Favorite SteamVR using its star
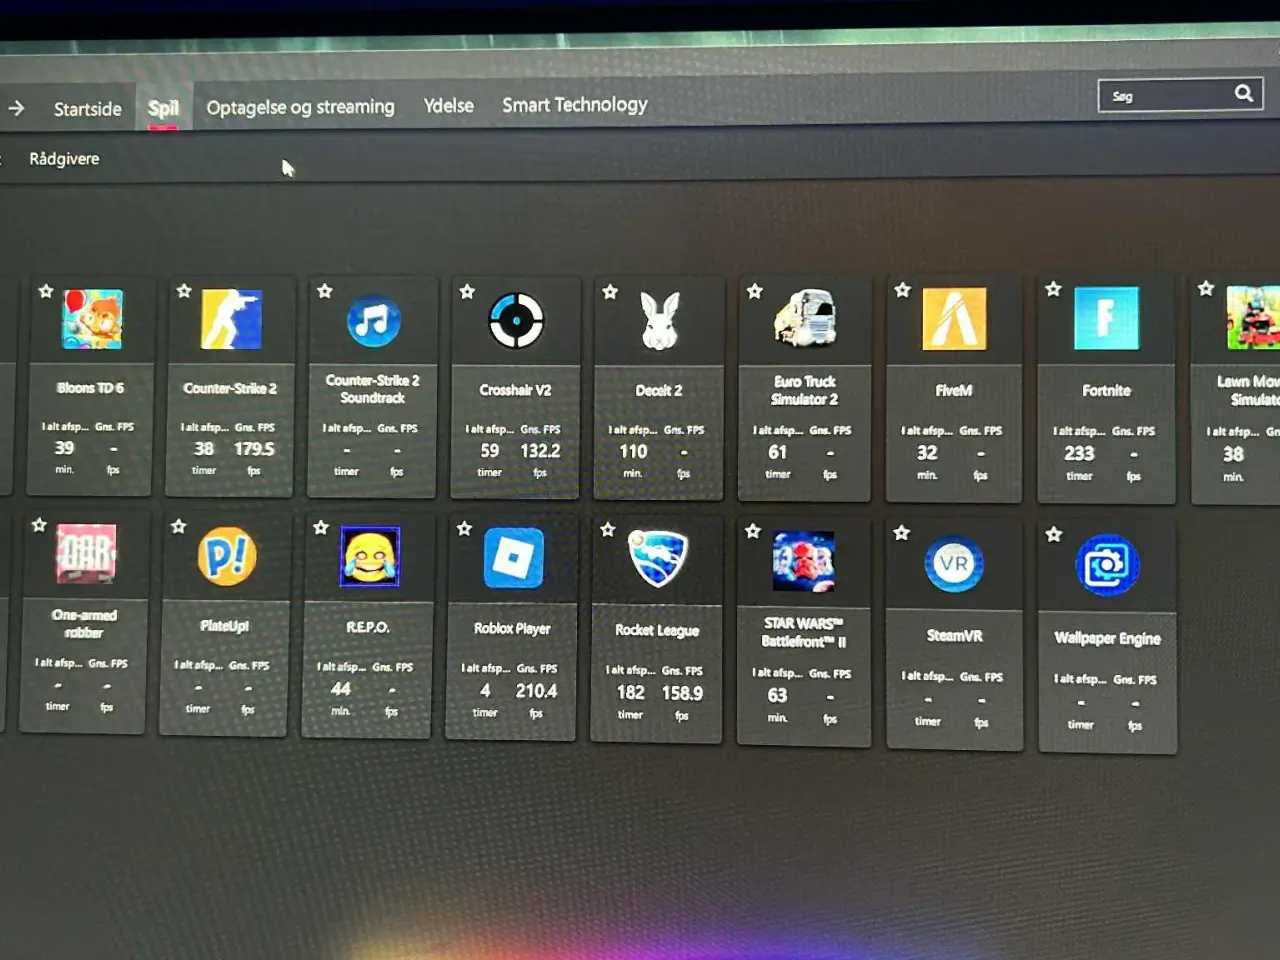 902,533
